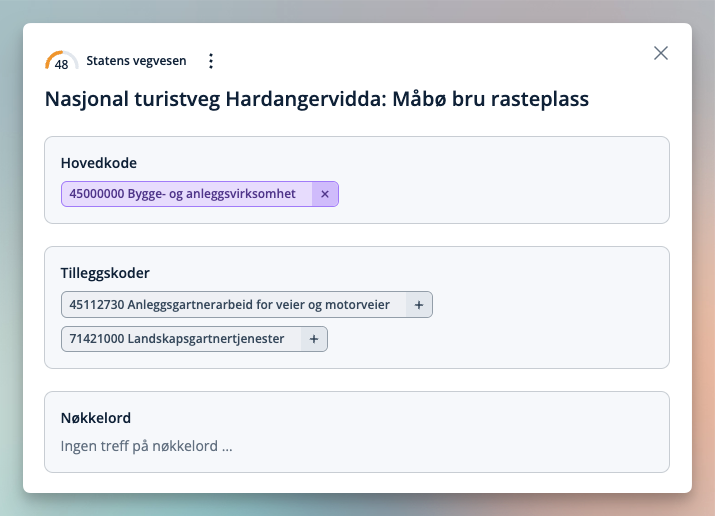
Task: Click the Nasjonal turistveg Hardangervidda title
Action: (317, 99)
